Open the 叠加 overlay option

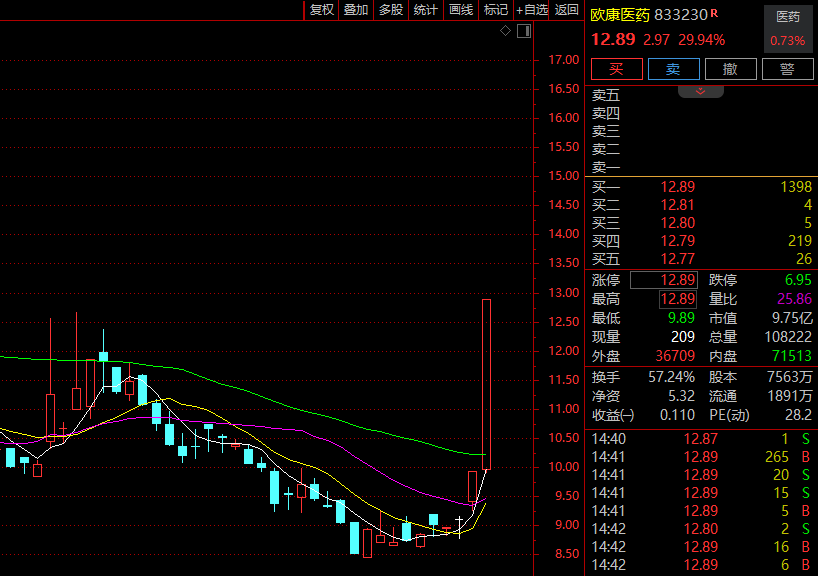coord(355,10)
